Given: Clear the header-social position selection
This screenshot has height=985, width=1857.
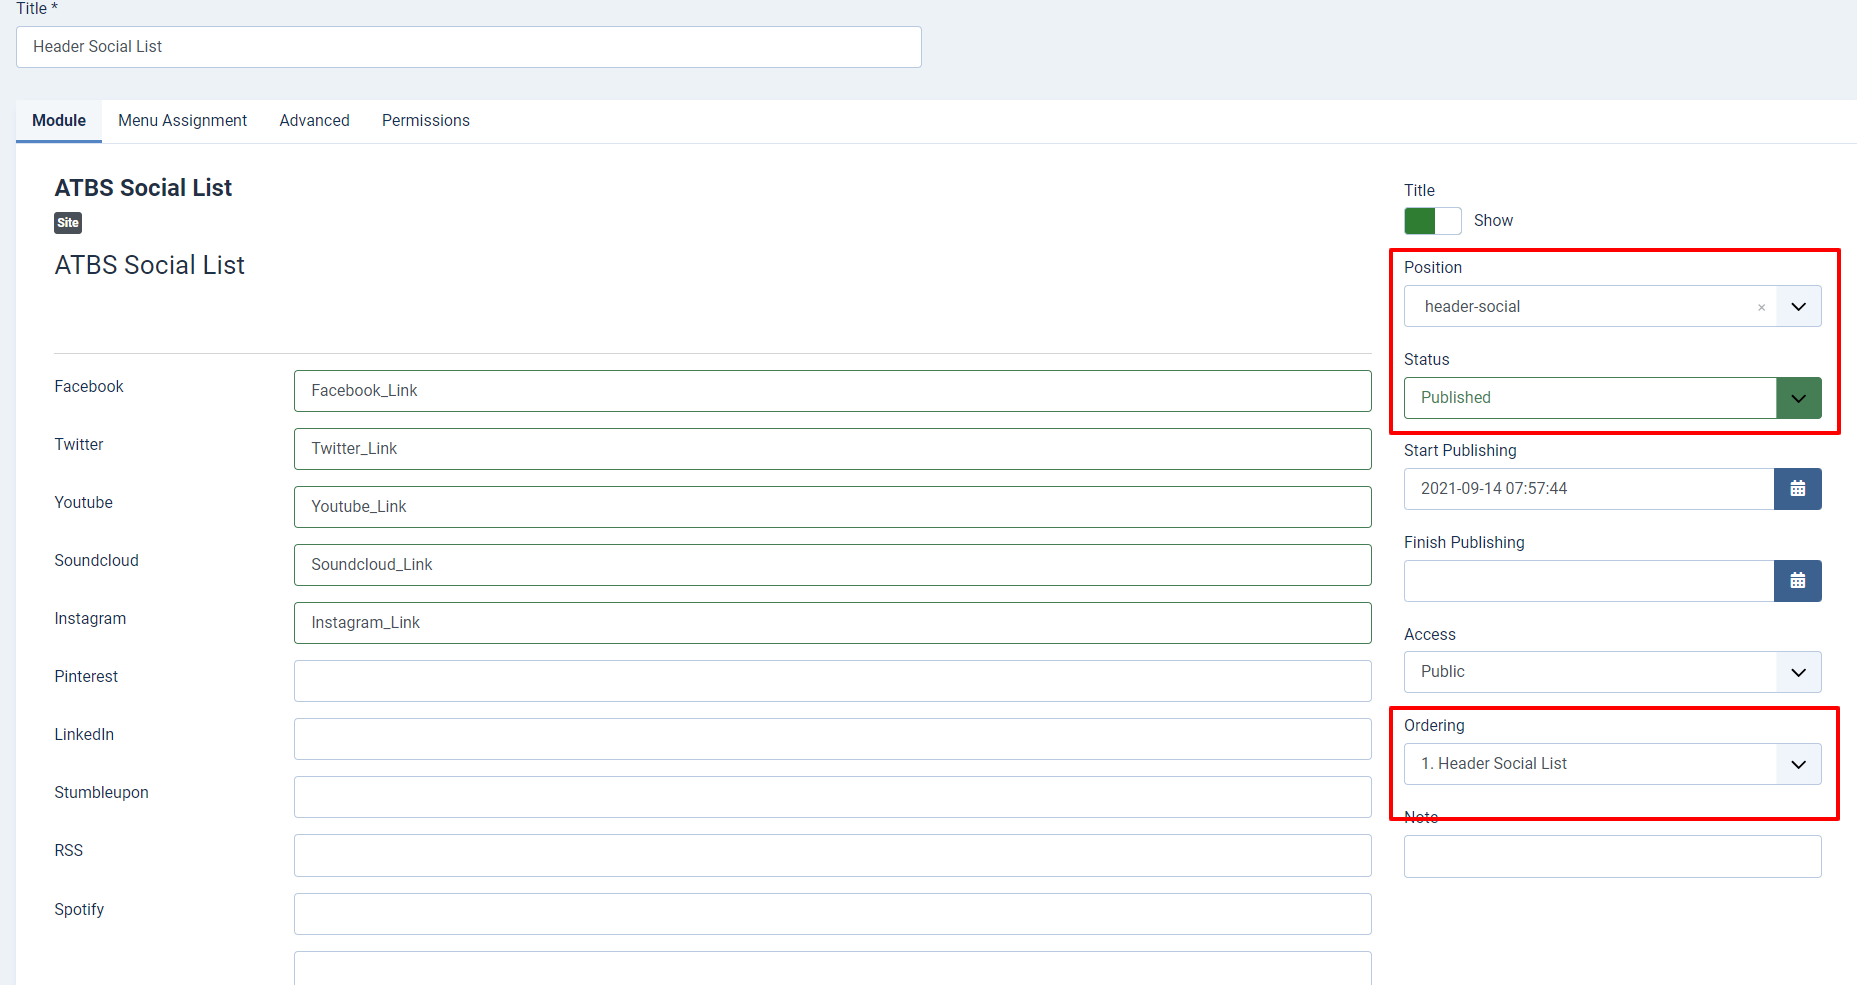Looking at the screenshot, I should (1761, 307).
